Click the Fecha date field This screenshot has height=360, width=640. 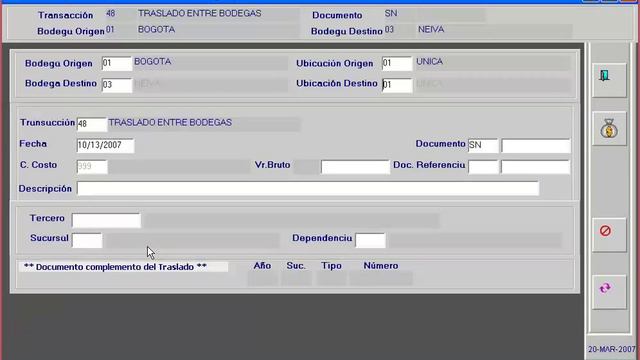(105, 146)
